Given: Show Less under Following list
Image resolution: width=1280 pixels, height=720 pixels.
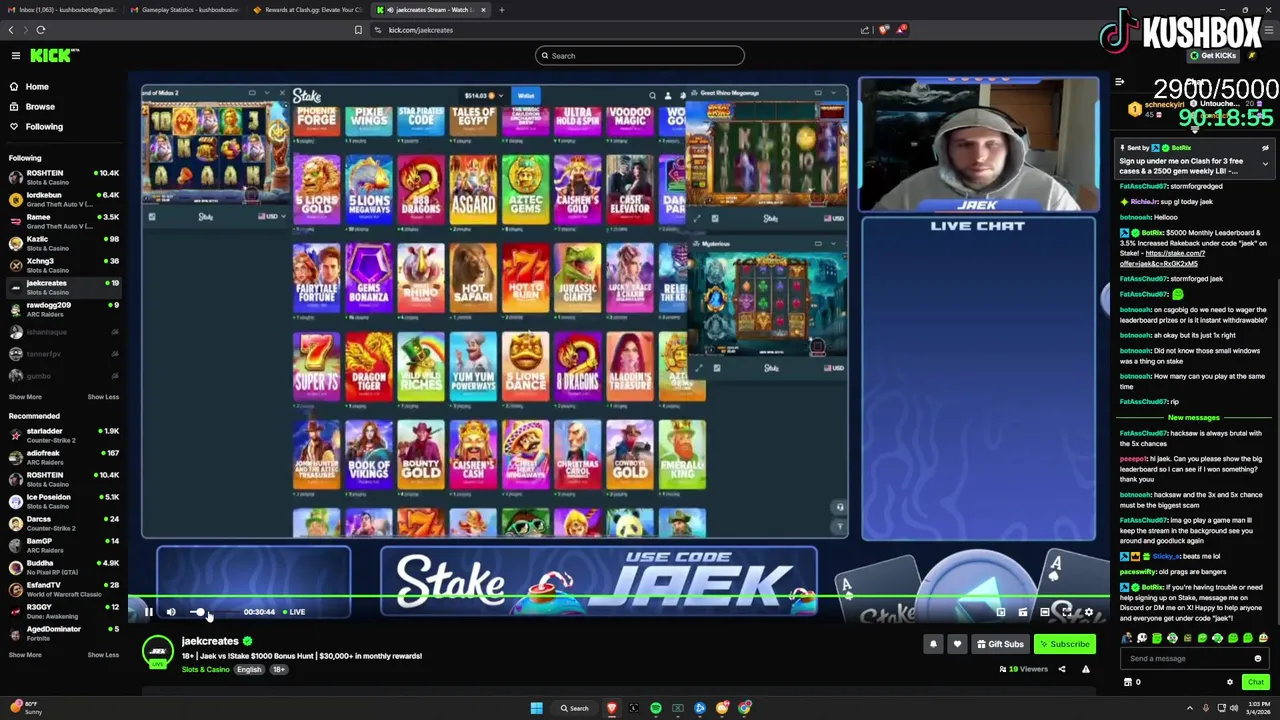Looking at the screenshot, I should click(x=103, y=397).
